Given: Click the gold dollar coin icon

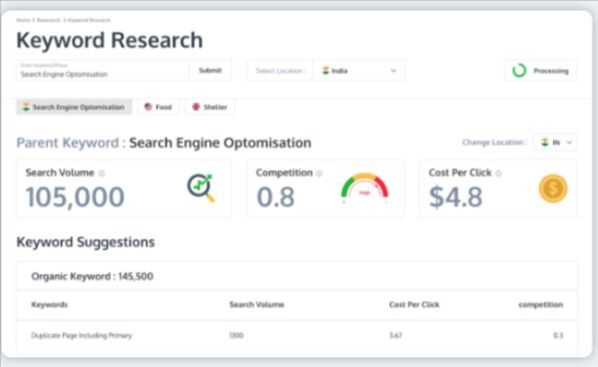Looking at the screenshot, I should pos(553,188).
